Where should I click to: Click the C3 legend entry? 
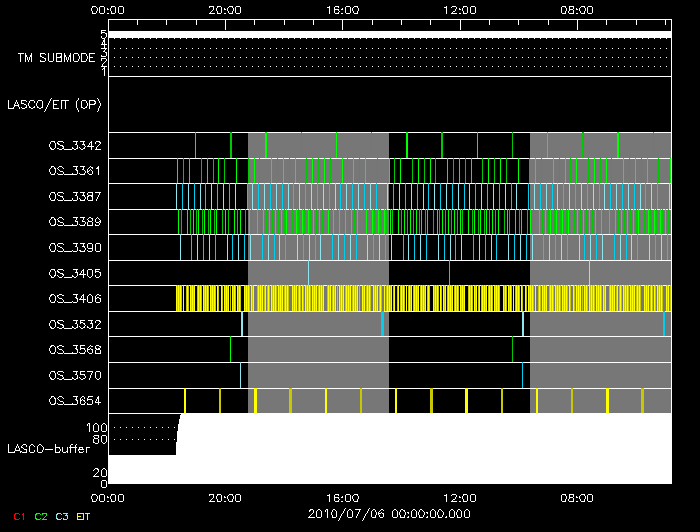click(64, 516)
